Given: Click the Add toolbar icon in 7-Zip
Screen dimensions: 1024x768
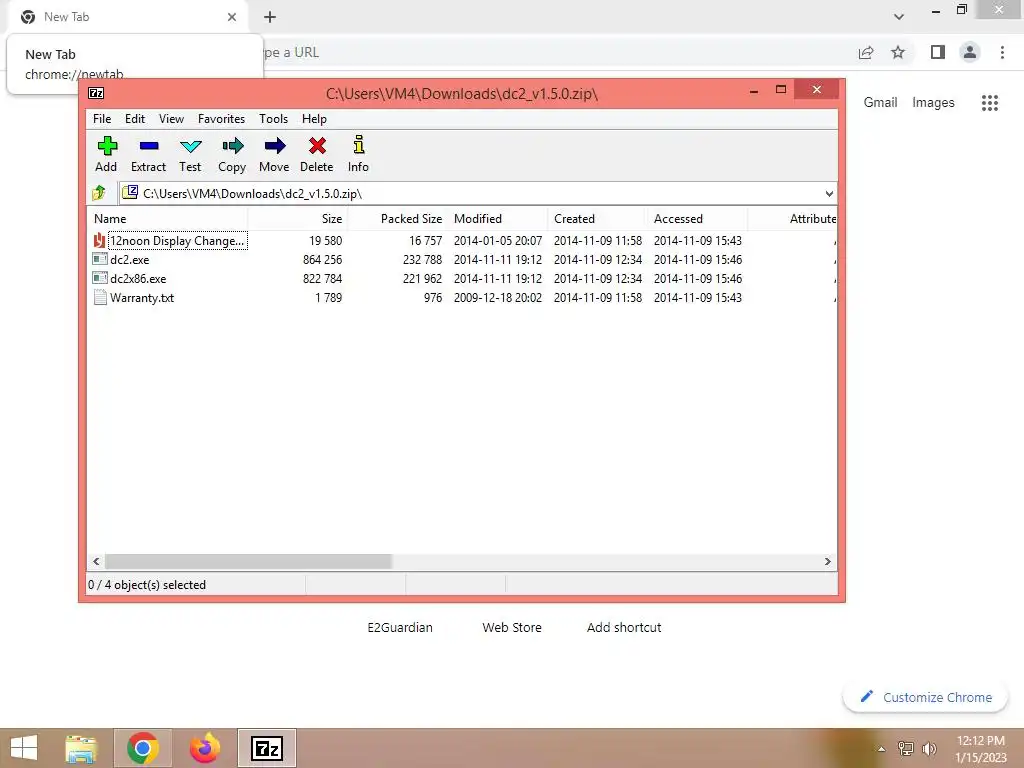Looking at the screenshot, I should 107,146.
